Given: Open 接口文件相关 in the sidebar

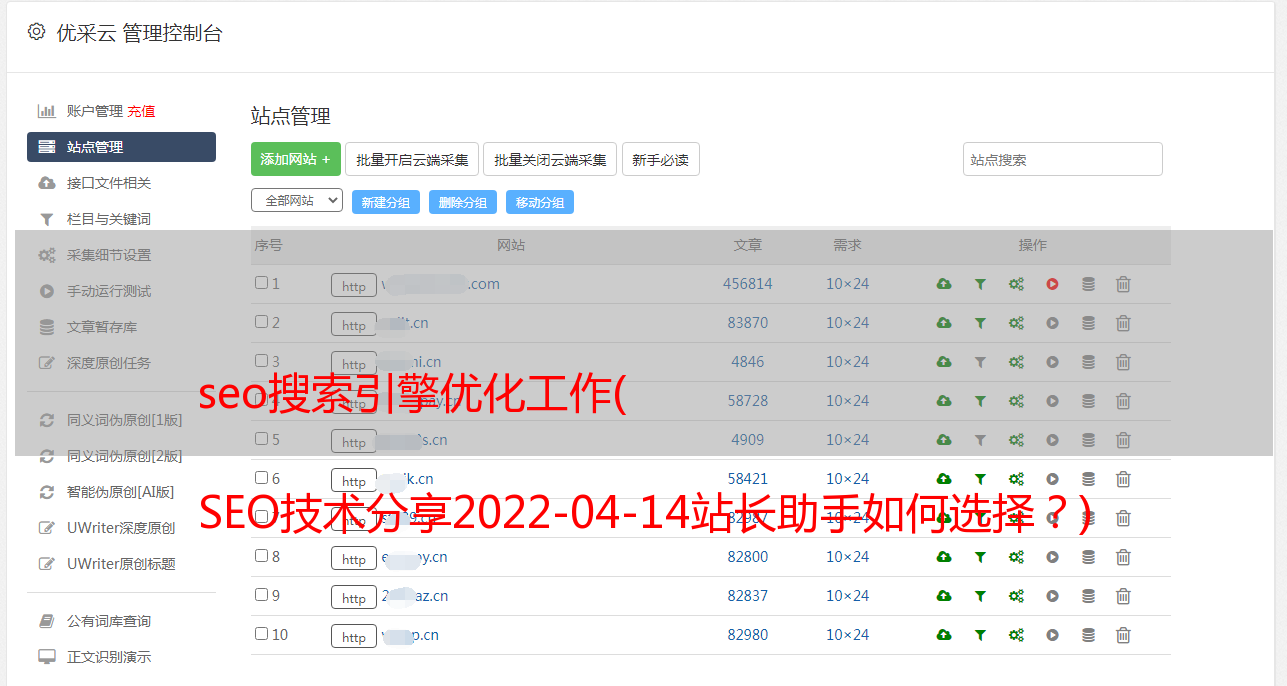Looking at the screenshot, I should [109, 183].
